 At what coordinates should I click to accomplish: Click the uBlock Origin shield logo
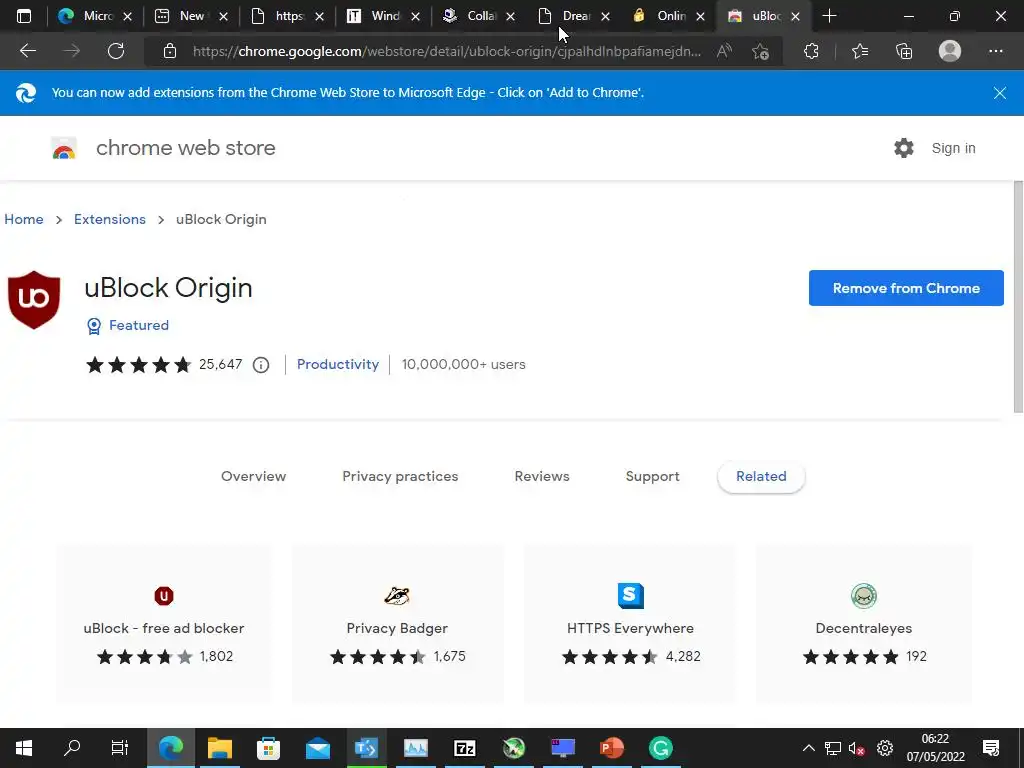[x=34, y=300]
